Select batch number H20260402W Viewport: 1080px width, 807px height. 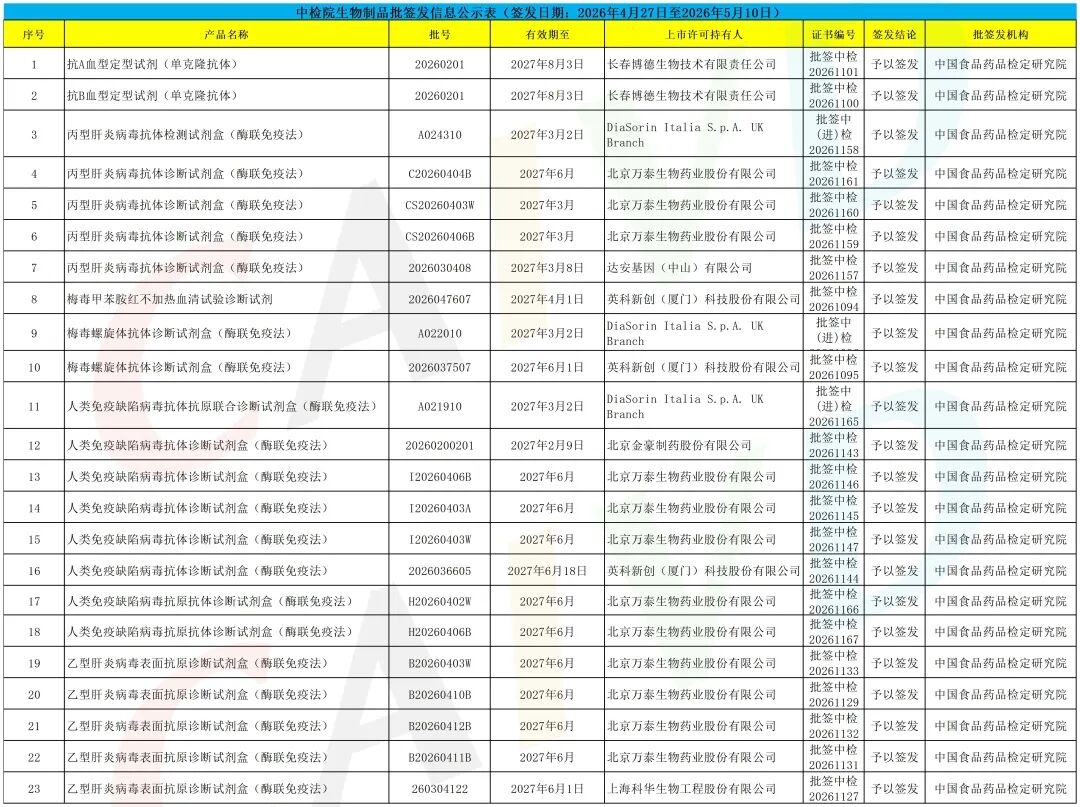pos(439,602)
